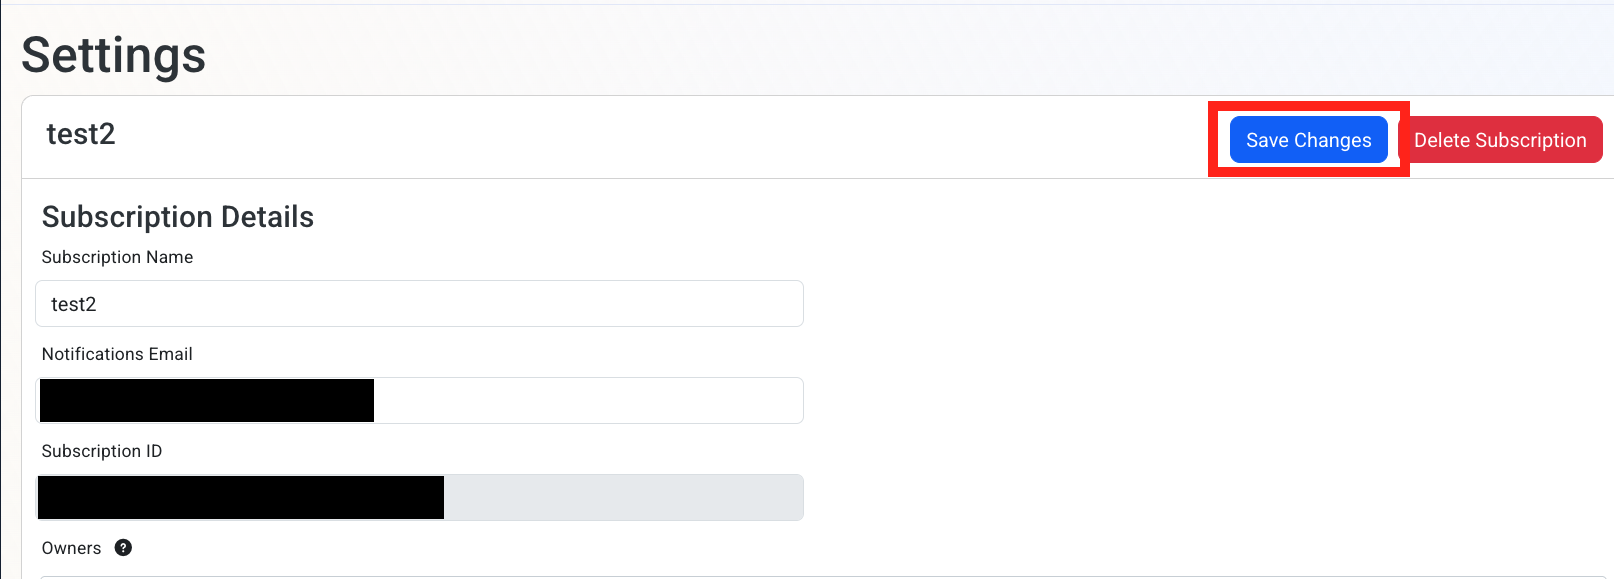Click the Settings page heading
This screenshot has width=1614, height=579.
point(112,56)
